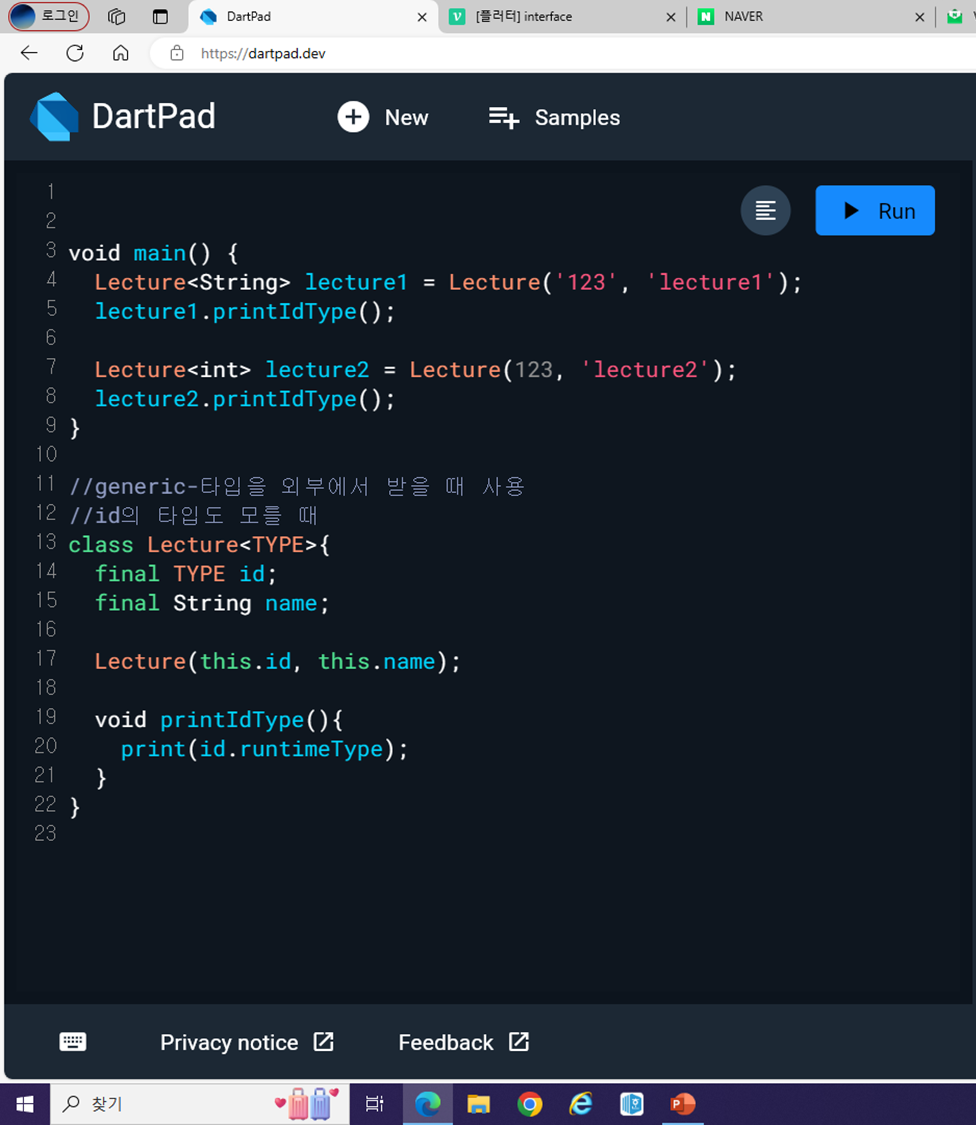Click the external link icon beside Privacy notice

point(324,1042)
